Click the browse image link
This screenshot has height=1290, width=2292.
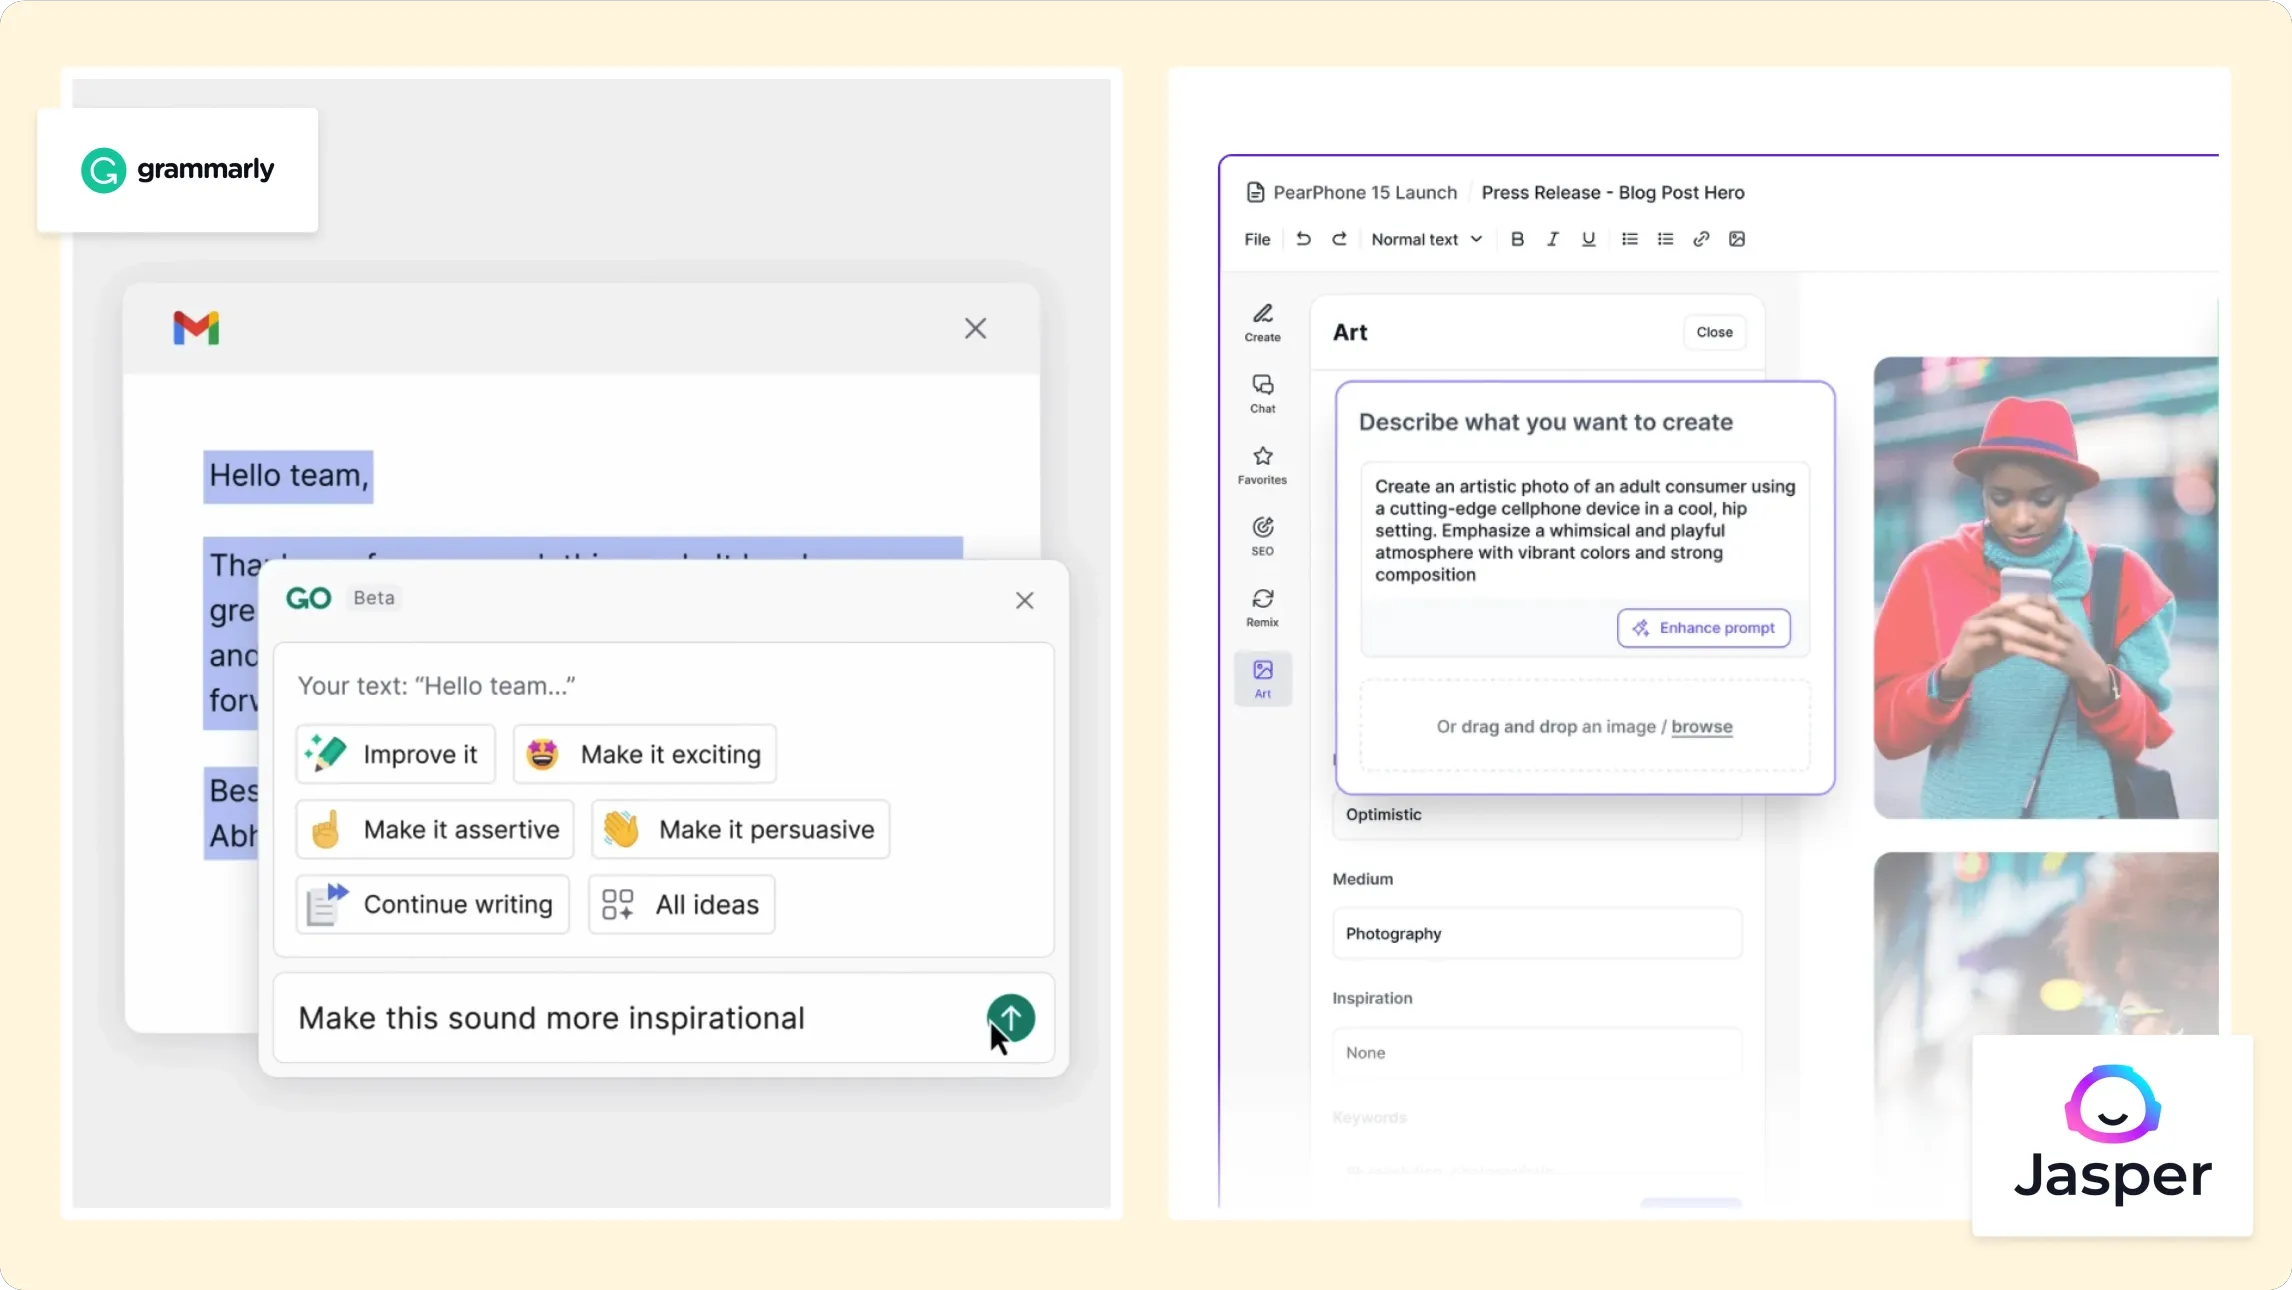point(1702,727)
